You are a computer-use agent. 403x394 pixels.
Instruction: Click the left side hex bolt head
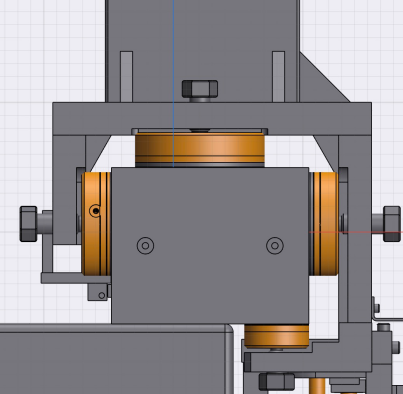(28, 224)
